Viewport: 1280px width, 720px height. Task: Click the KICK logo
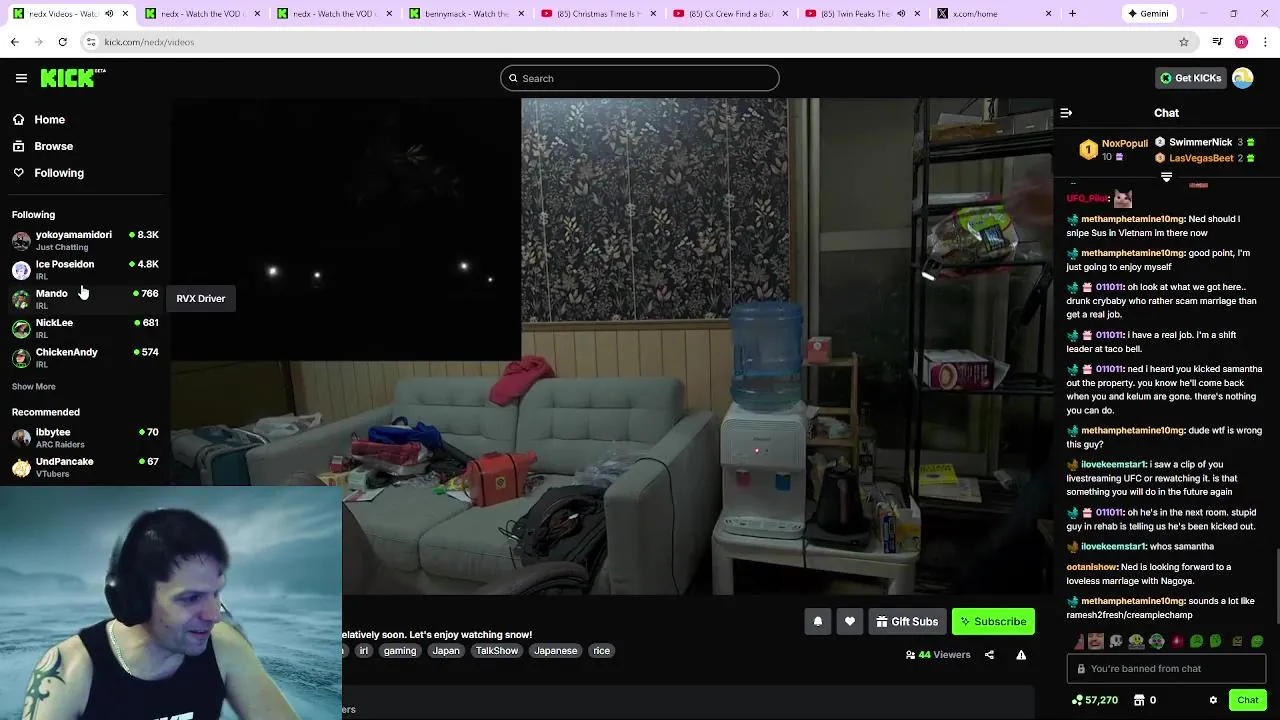tap(73, 78)
